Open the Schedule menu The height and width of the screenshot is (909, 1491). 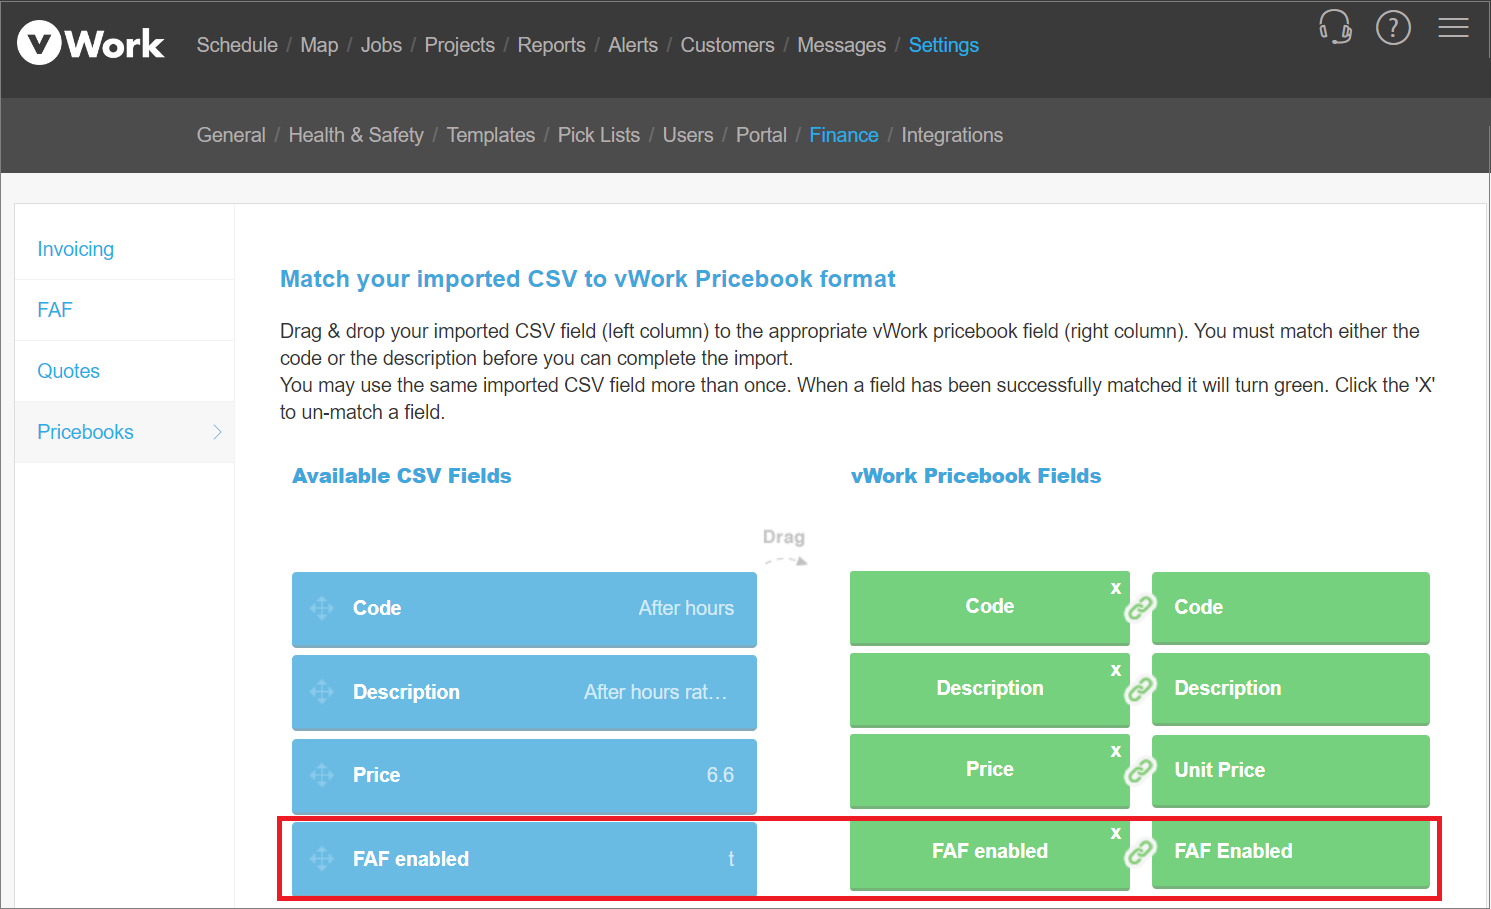237,45
